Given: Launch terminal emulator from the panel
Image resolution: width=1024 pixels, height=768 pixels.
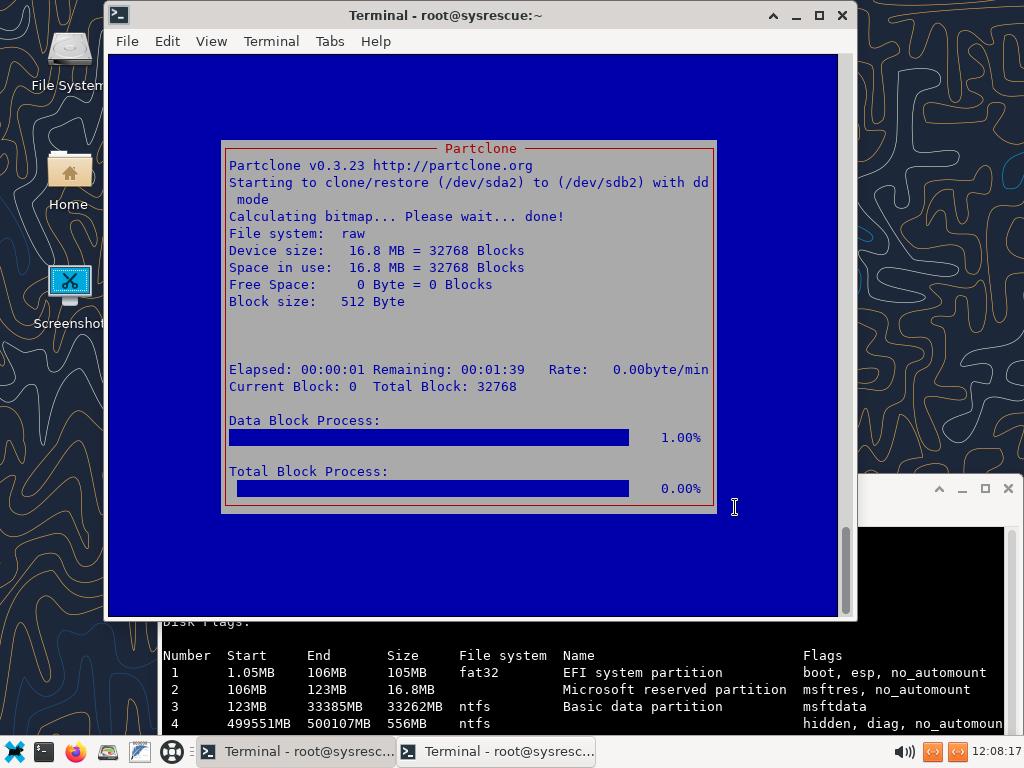Looking at the screenshot, I should (44, 752).
